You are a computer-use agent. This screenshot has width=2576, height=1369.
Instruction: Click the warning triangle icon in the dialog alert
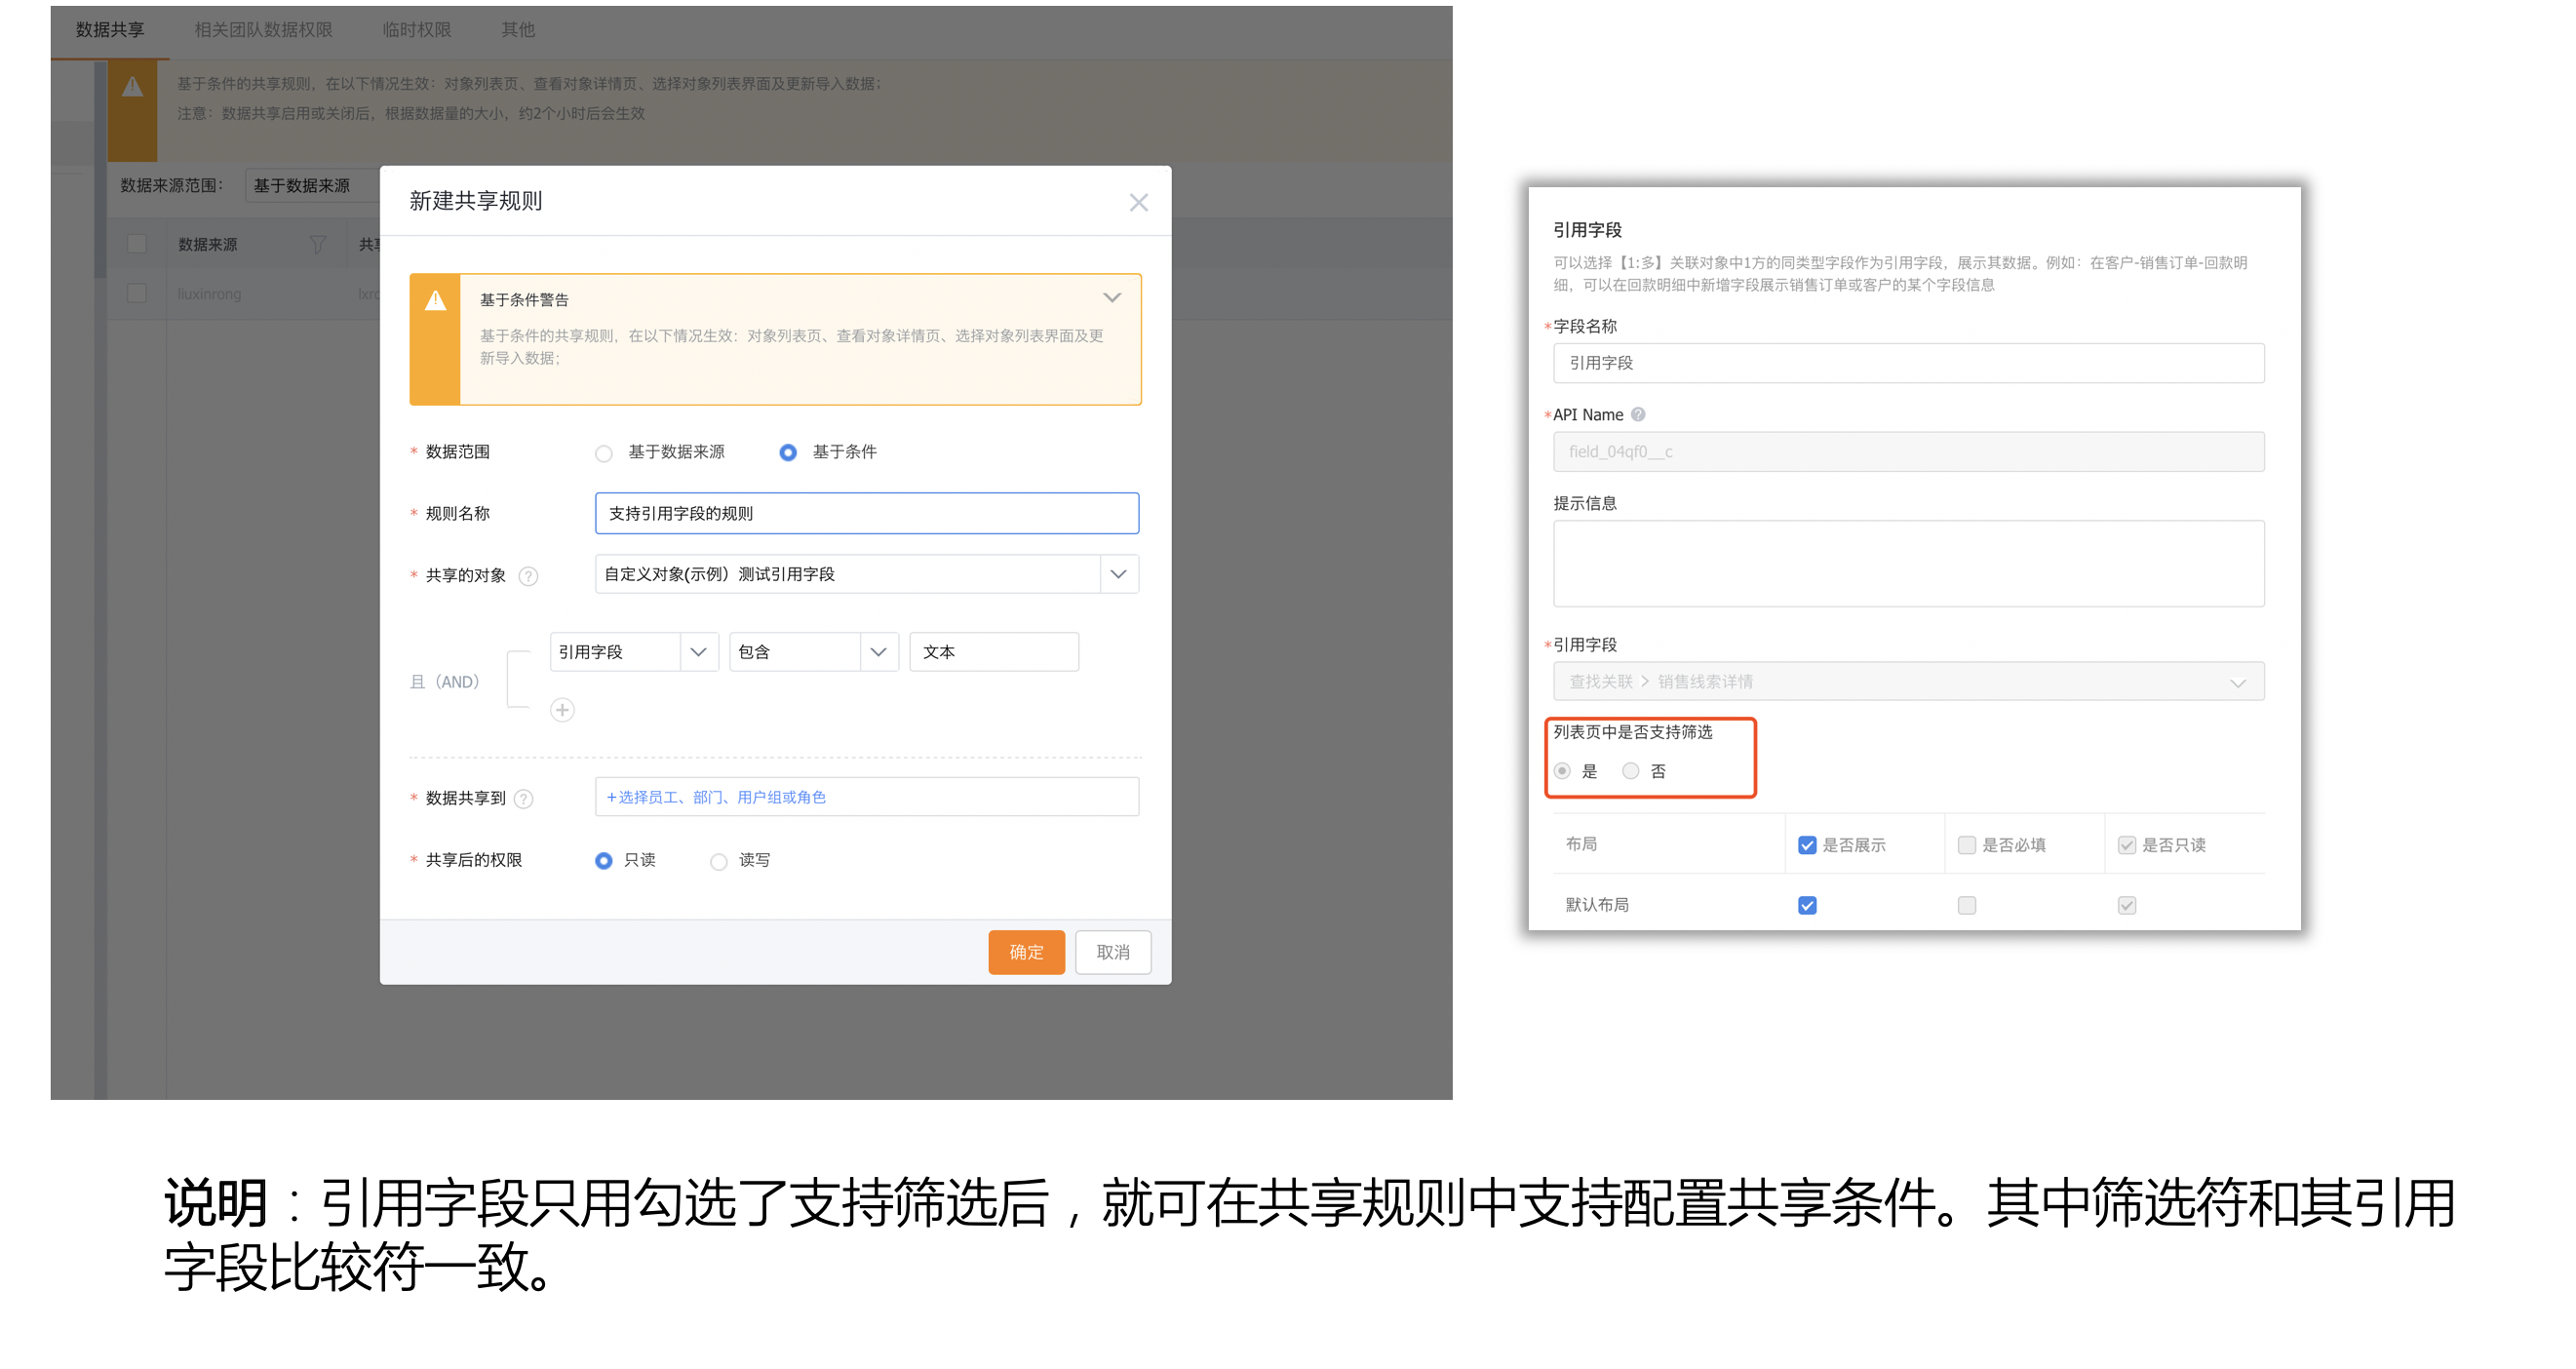click(x=435, y=301)
